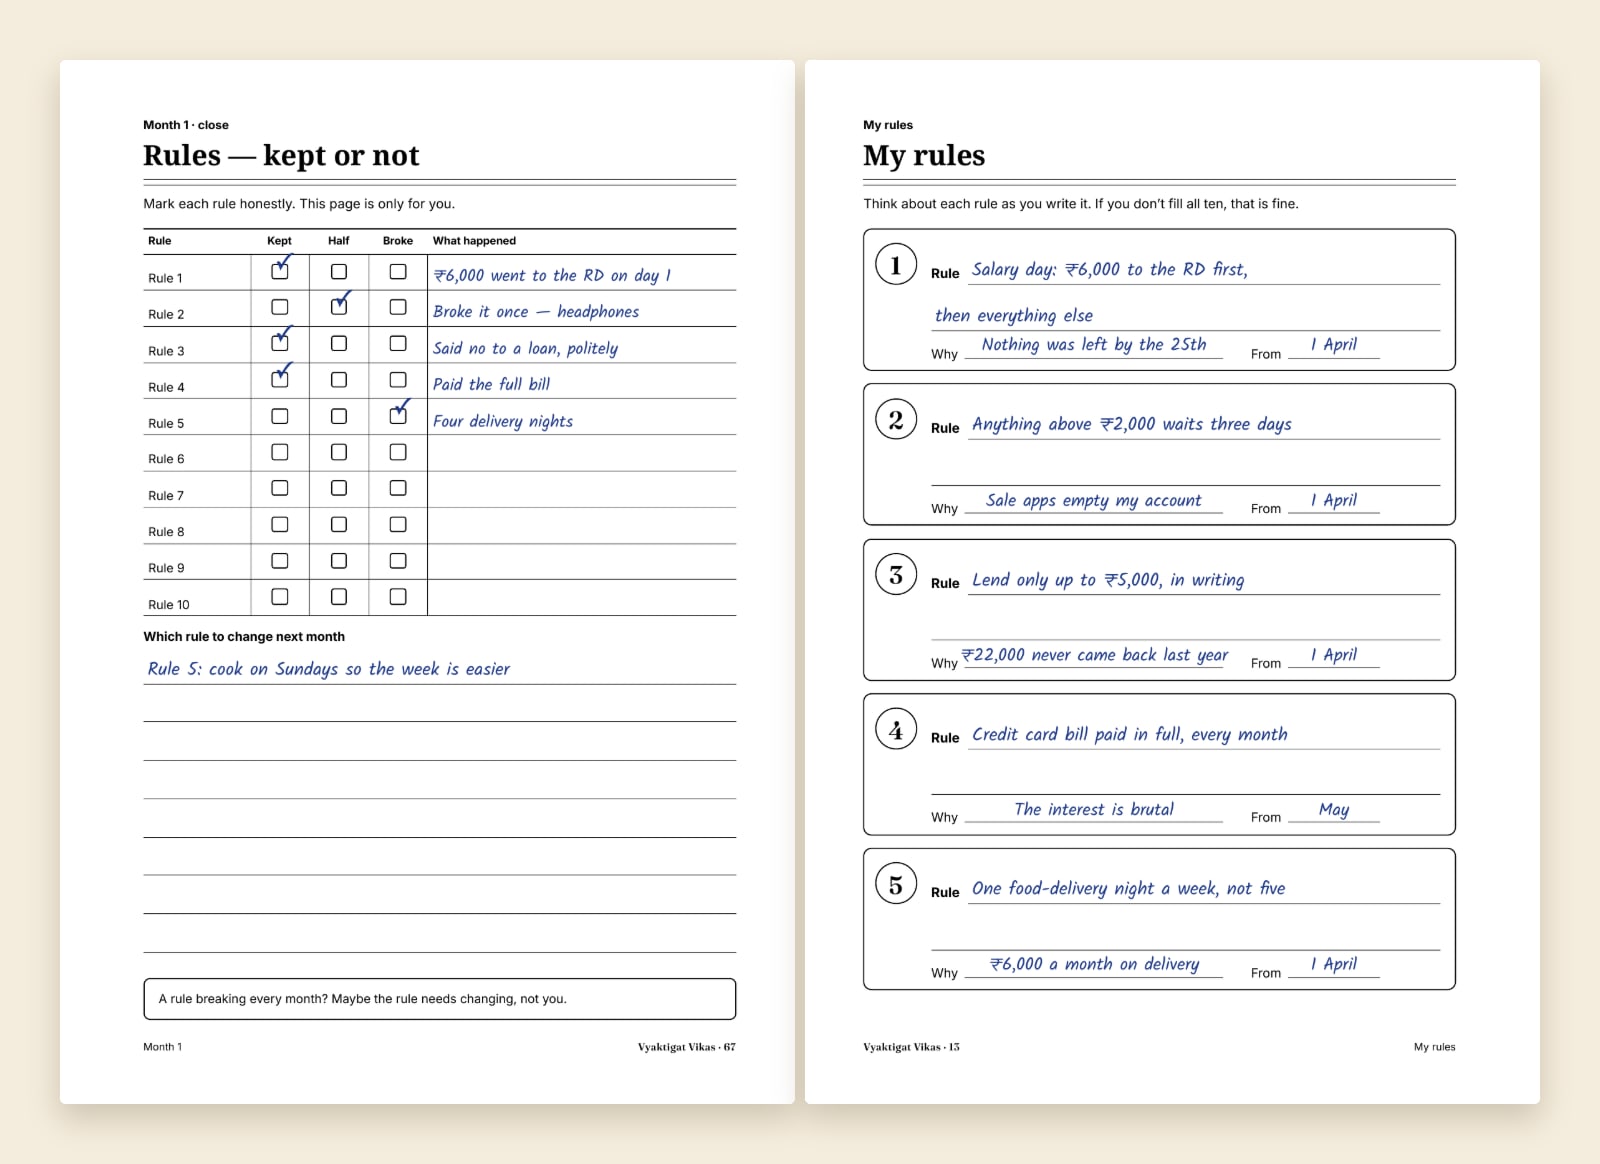Toggle the Kept checkbox for Rule 4
1600x1164 pixels.
coord(280,380)
